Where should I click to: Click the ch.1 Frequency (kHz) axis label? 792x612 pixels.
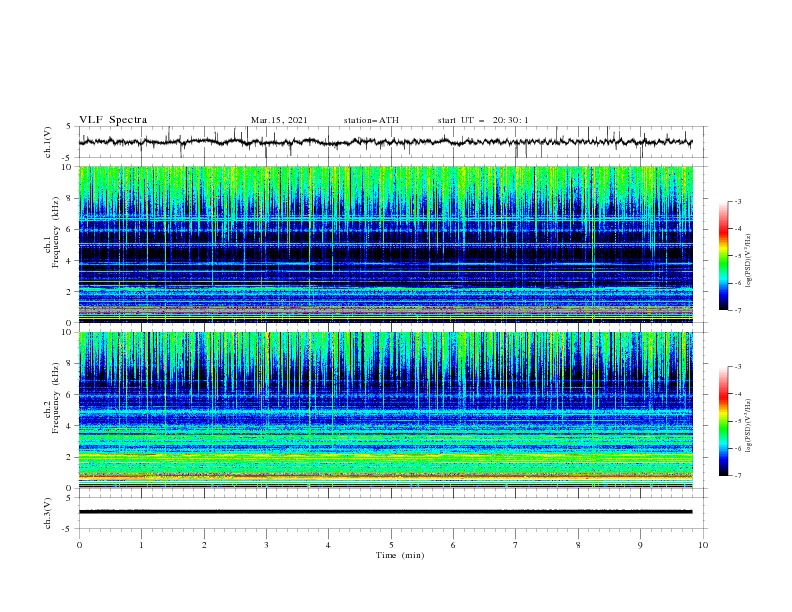(52, 232)
